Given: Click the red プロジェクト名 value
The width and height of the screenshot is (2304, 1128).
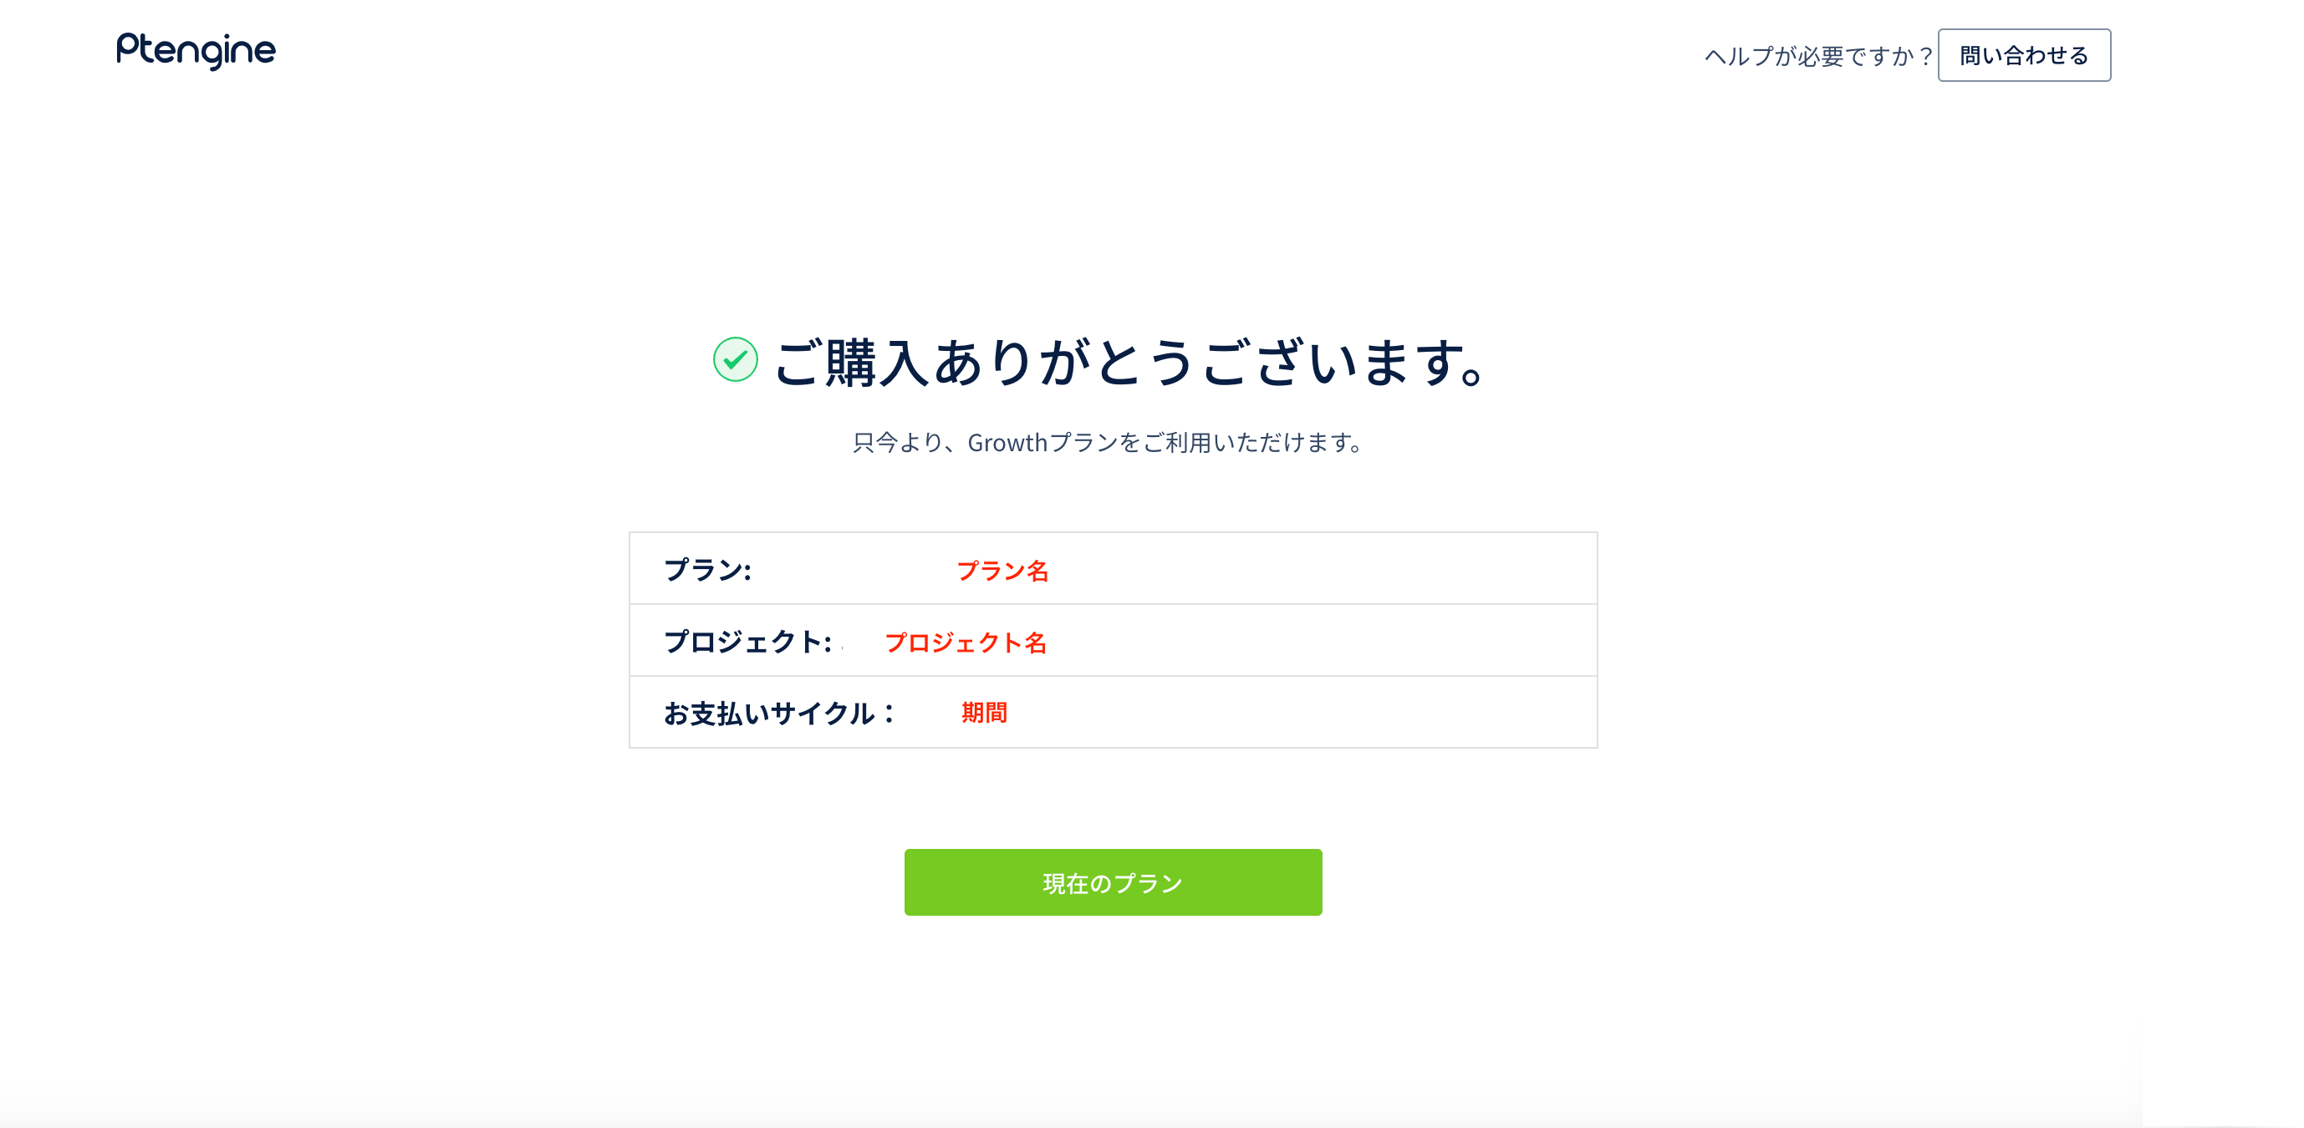Looking at the screenshot, I should click(x=965, y=643).
